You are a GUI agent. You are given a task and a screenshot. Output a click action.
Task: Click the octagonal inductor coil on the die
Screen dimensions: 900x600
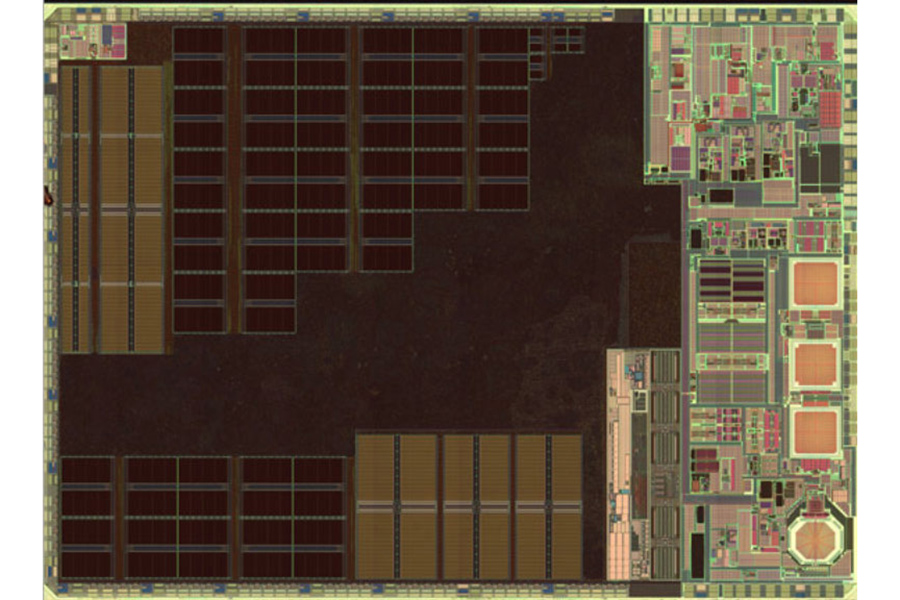(x=814, y=540)
